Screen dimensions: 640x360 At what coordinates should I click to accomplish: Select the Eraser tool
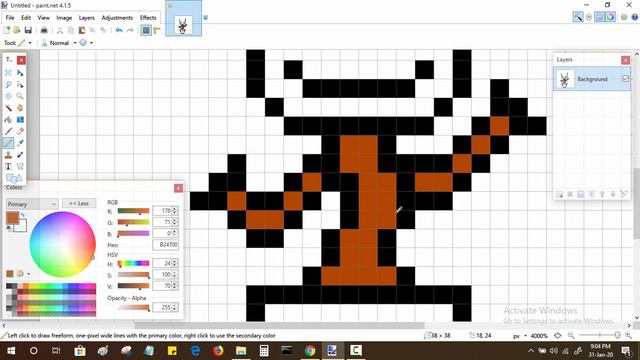20,131
